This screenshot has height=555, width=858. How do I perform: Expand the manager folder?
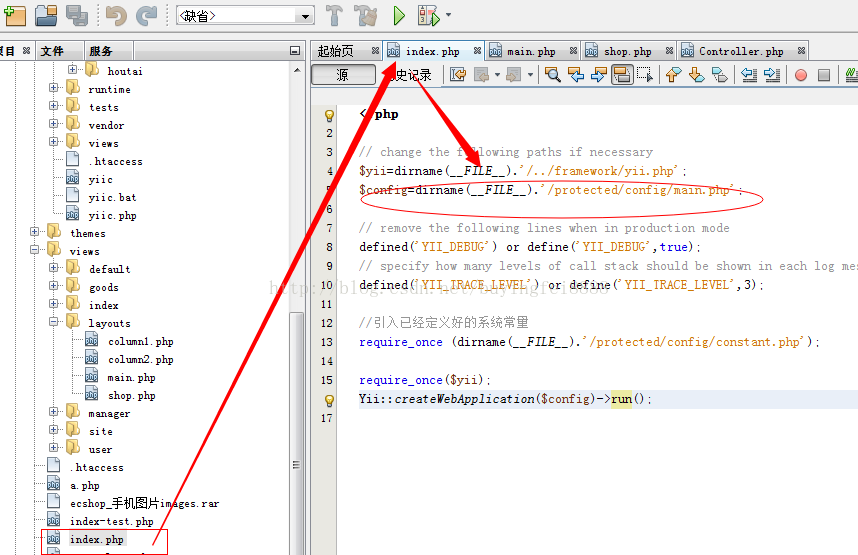(x=53, y=412)
